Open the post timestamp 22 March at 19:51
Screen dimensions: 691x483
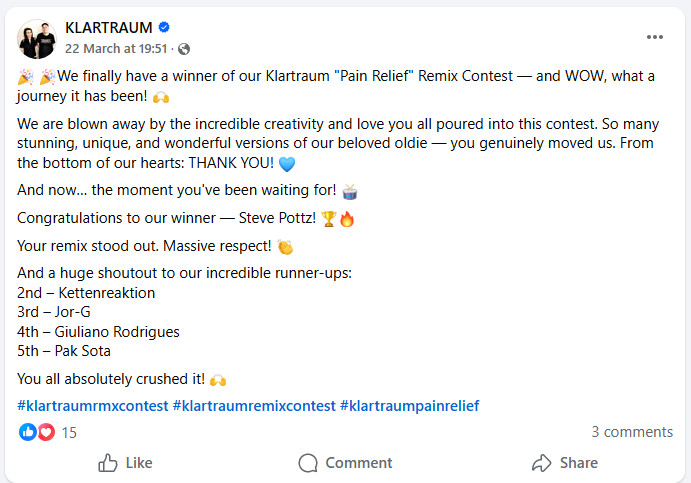pos(116,48)
